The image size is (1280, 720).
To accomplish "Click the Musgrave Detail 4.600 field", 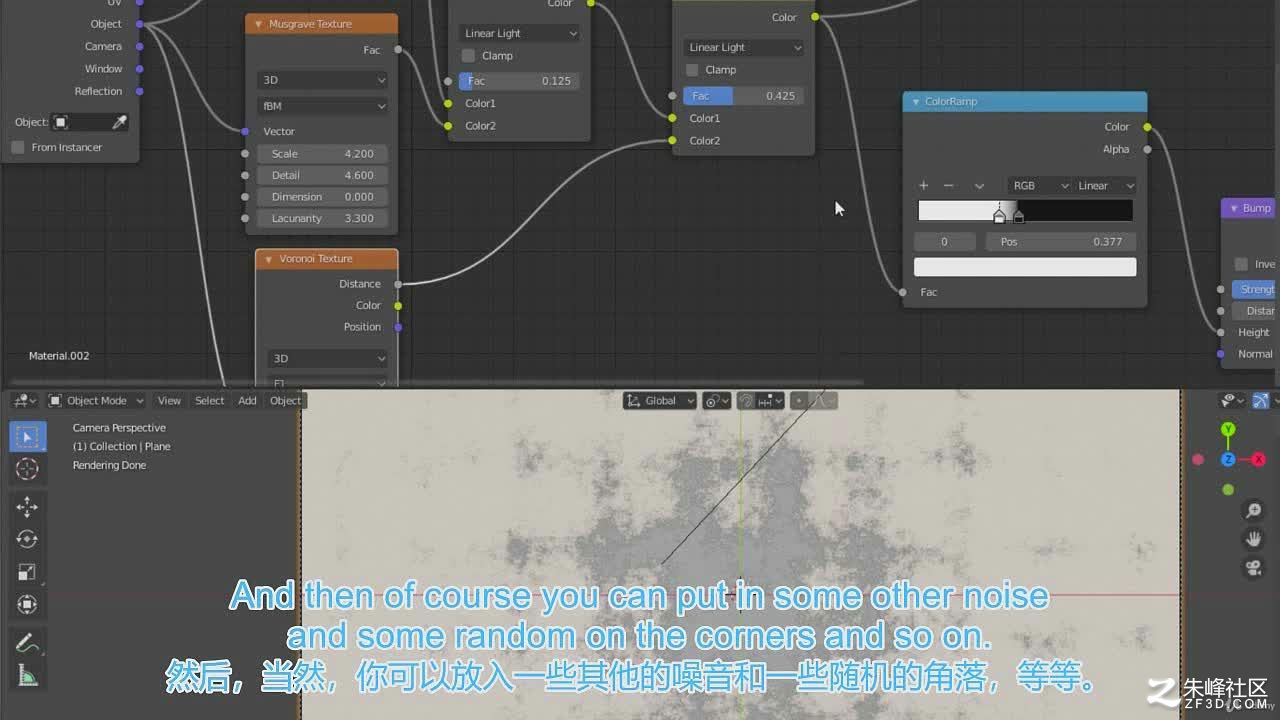I will (322, 175).
